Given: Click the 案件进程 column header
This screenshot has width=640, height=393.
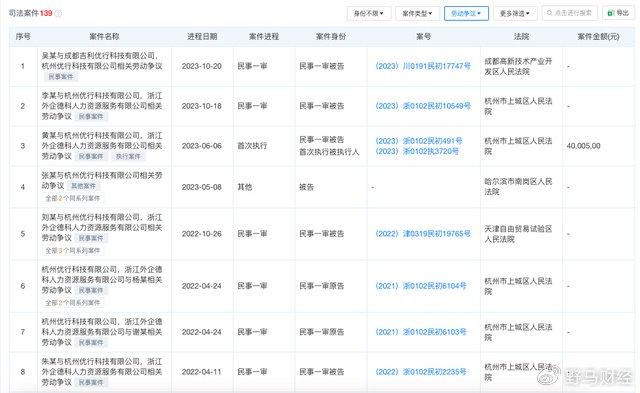Looking at the screenshot, I should (x=264, y=37).
